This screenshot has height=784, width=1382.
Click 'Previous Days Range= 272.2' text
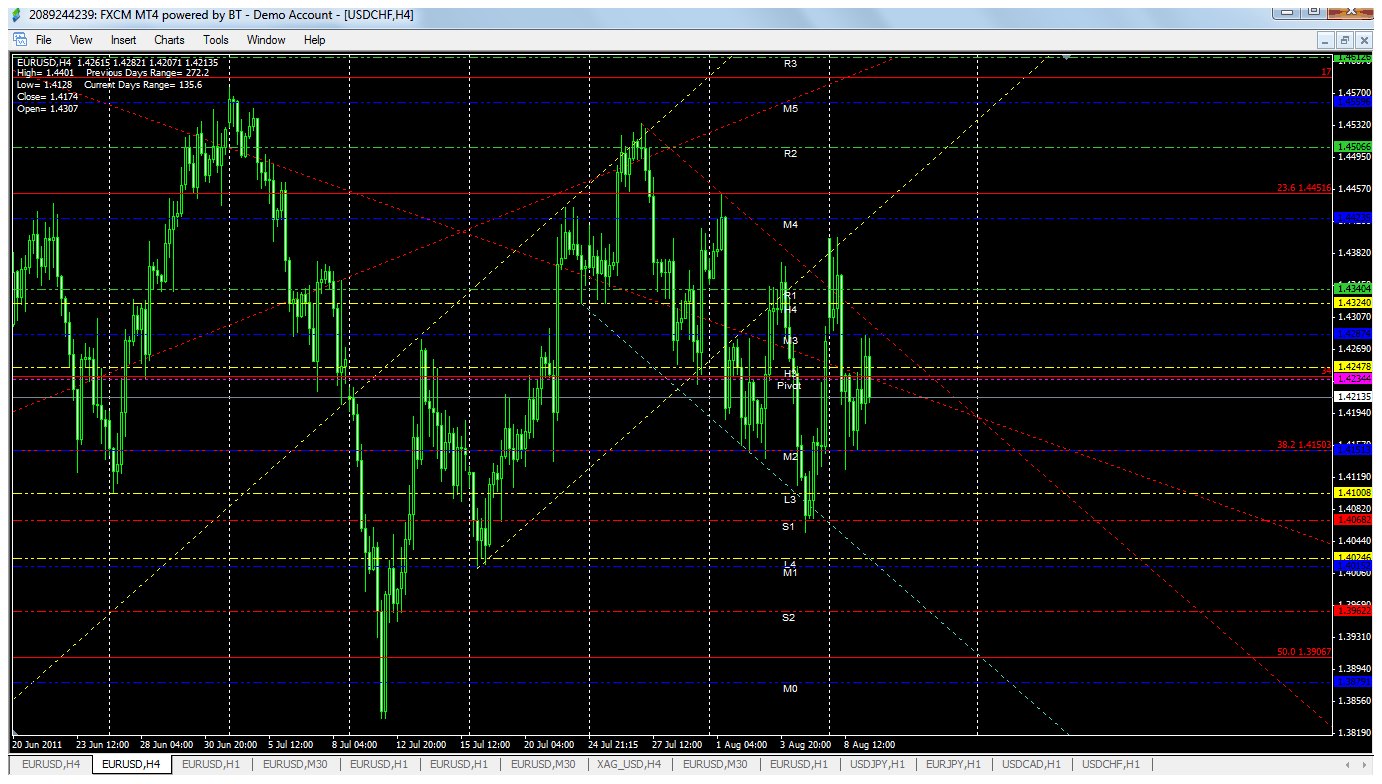(x=147, y=74)
